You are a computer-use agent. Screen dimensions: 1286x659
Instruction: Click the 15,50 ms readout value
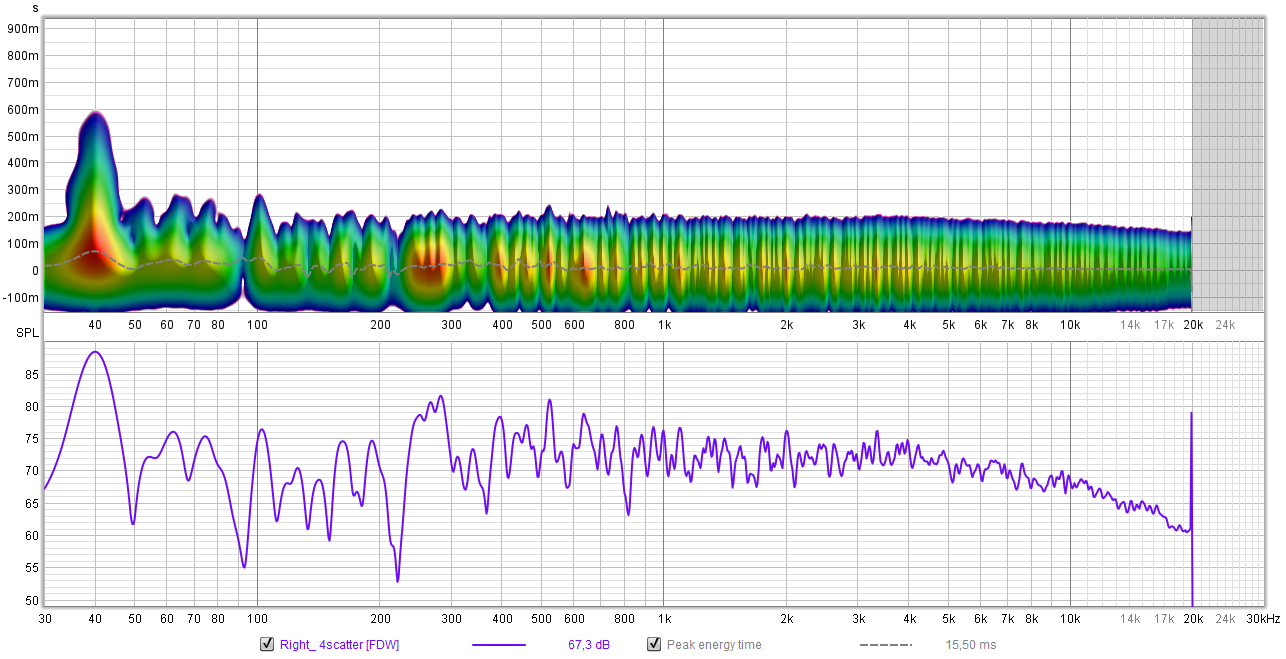click(x=971, y=645)
